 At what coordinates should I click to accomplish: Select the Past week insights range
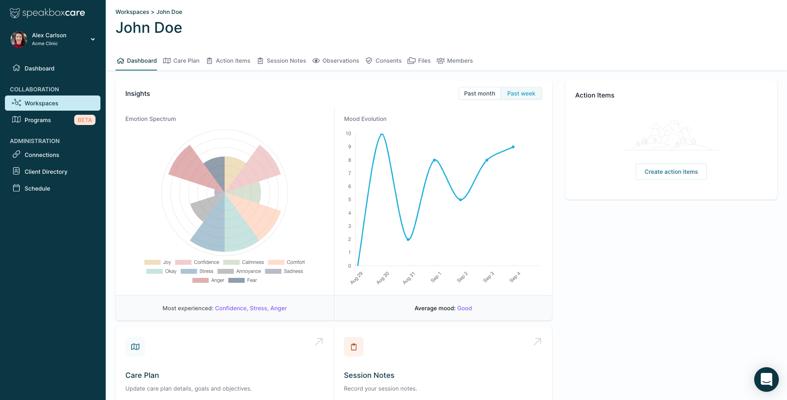click(521, 93)
